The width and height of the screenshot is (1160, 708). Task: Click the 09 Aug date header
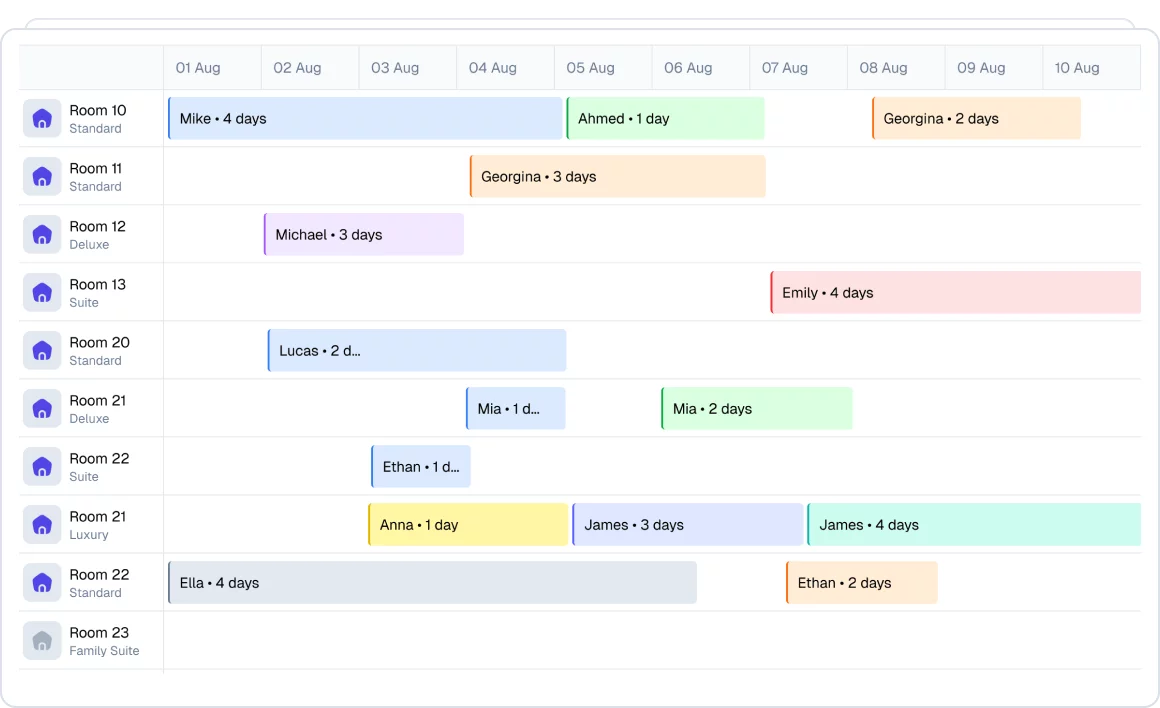(x=981, y=68)
